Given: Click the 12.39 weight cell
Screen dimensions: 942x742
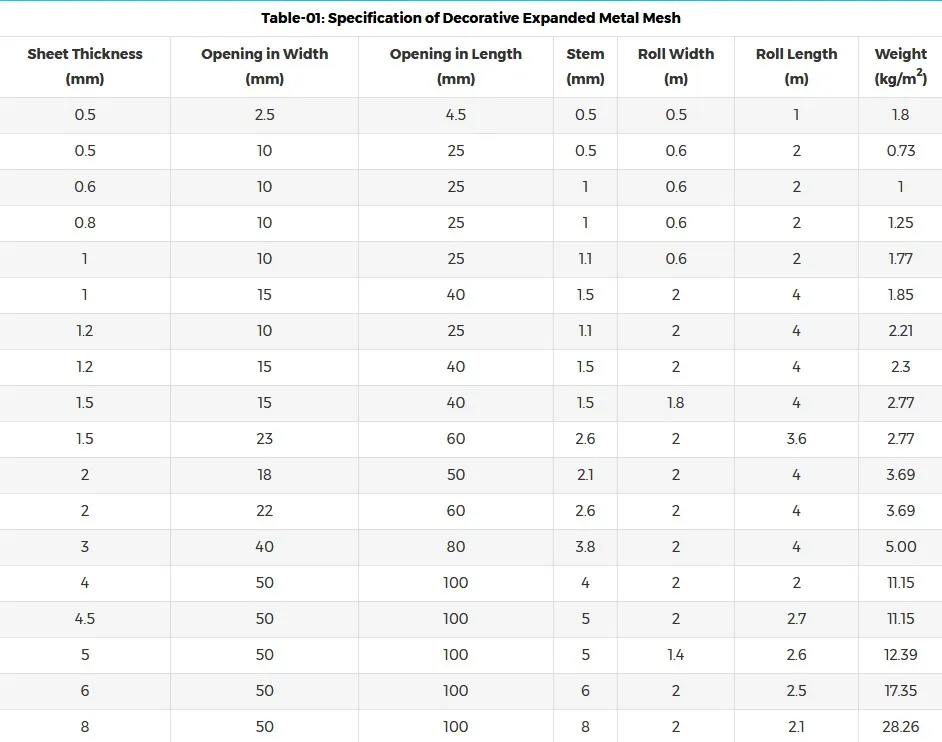Looking at the screenshot, I should pos(901,655).
